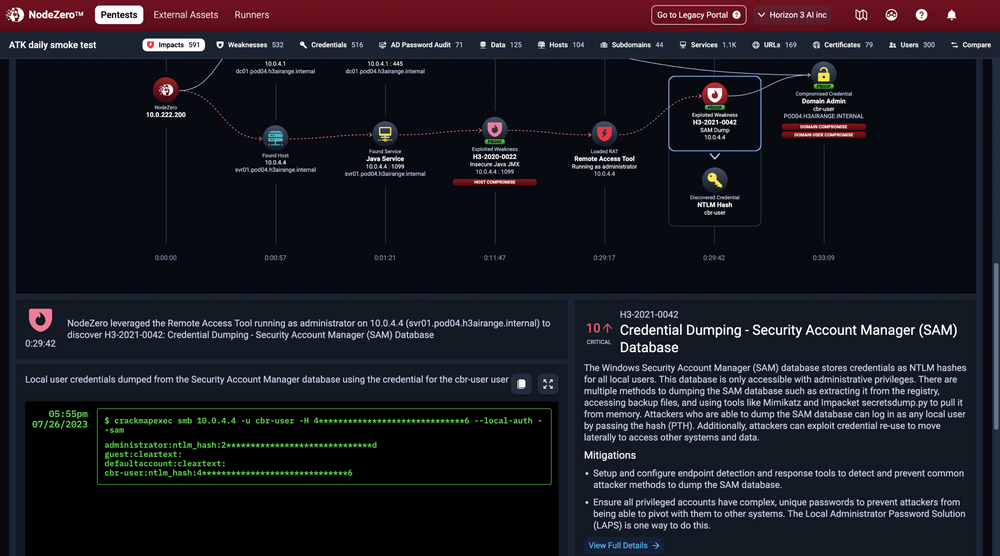Viewport: 1000px width, 556px height.
Task: Click Go to Legacy Portal button
Action: click(x=699, y=15)
